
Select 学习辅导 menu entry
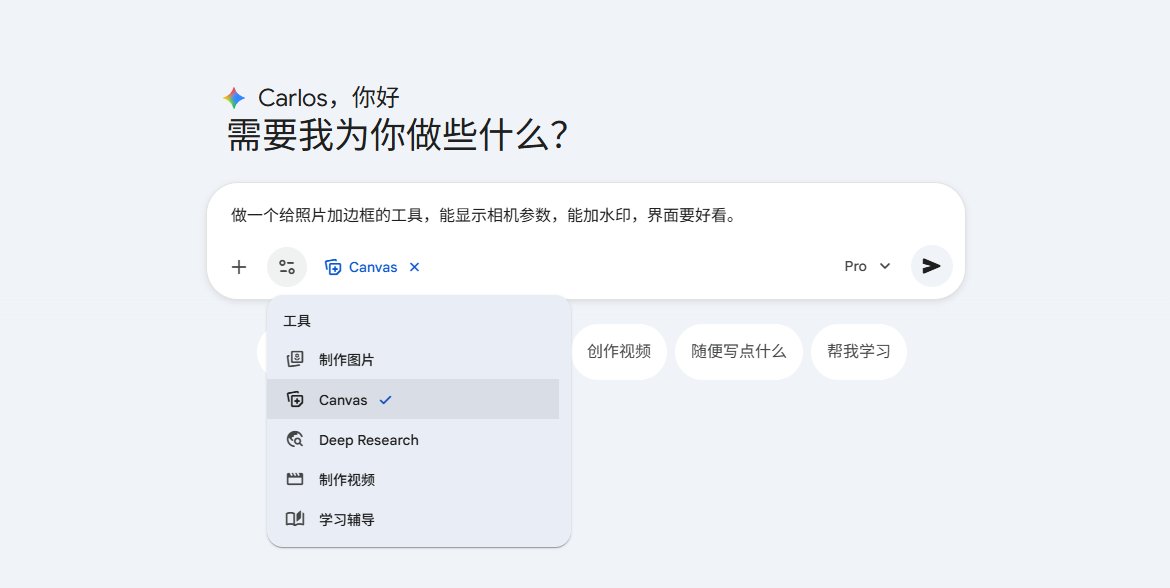413,519
